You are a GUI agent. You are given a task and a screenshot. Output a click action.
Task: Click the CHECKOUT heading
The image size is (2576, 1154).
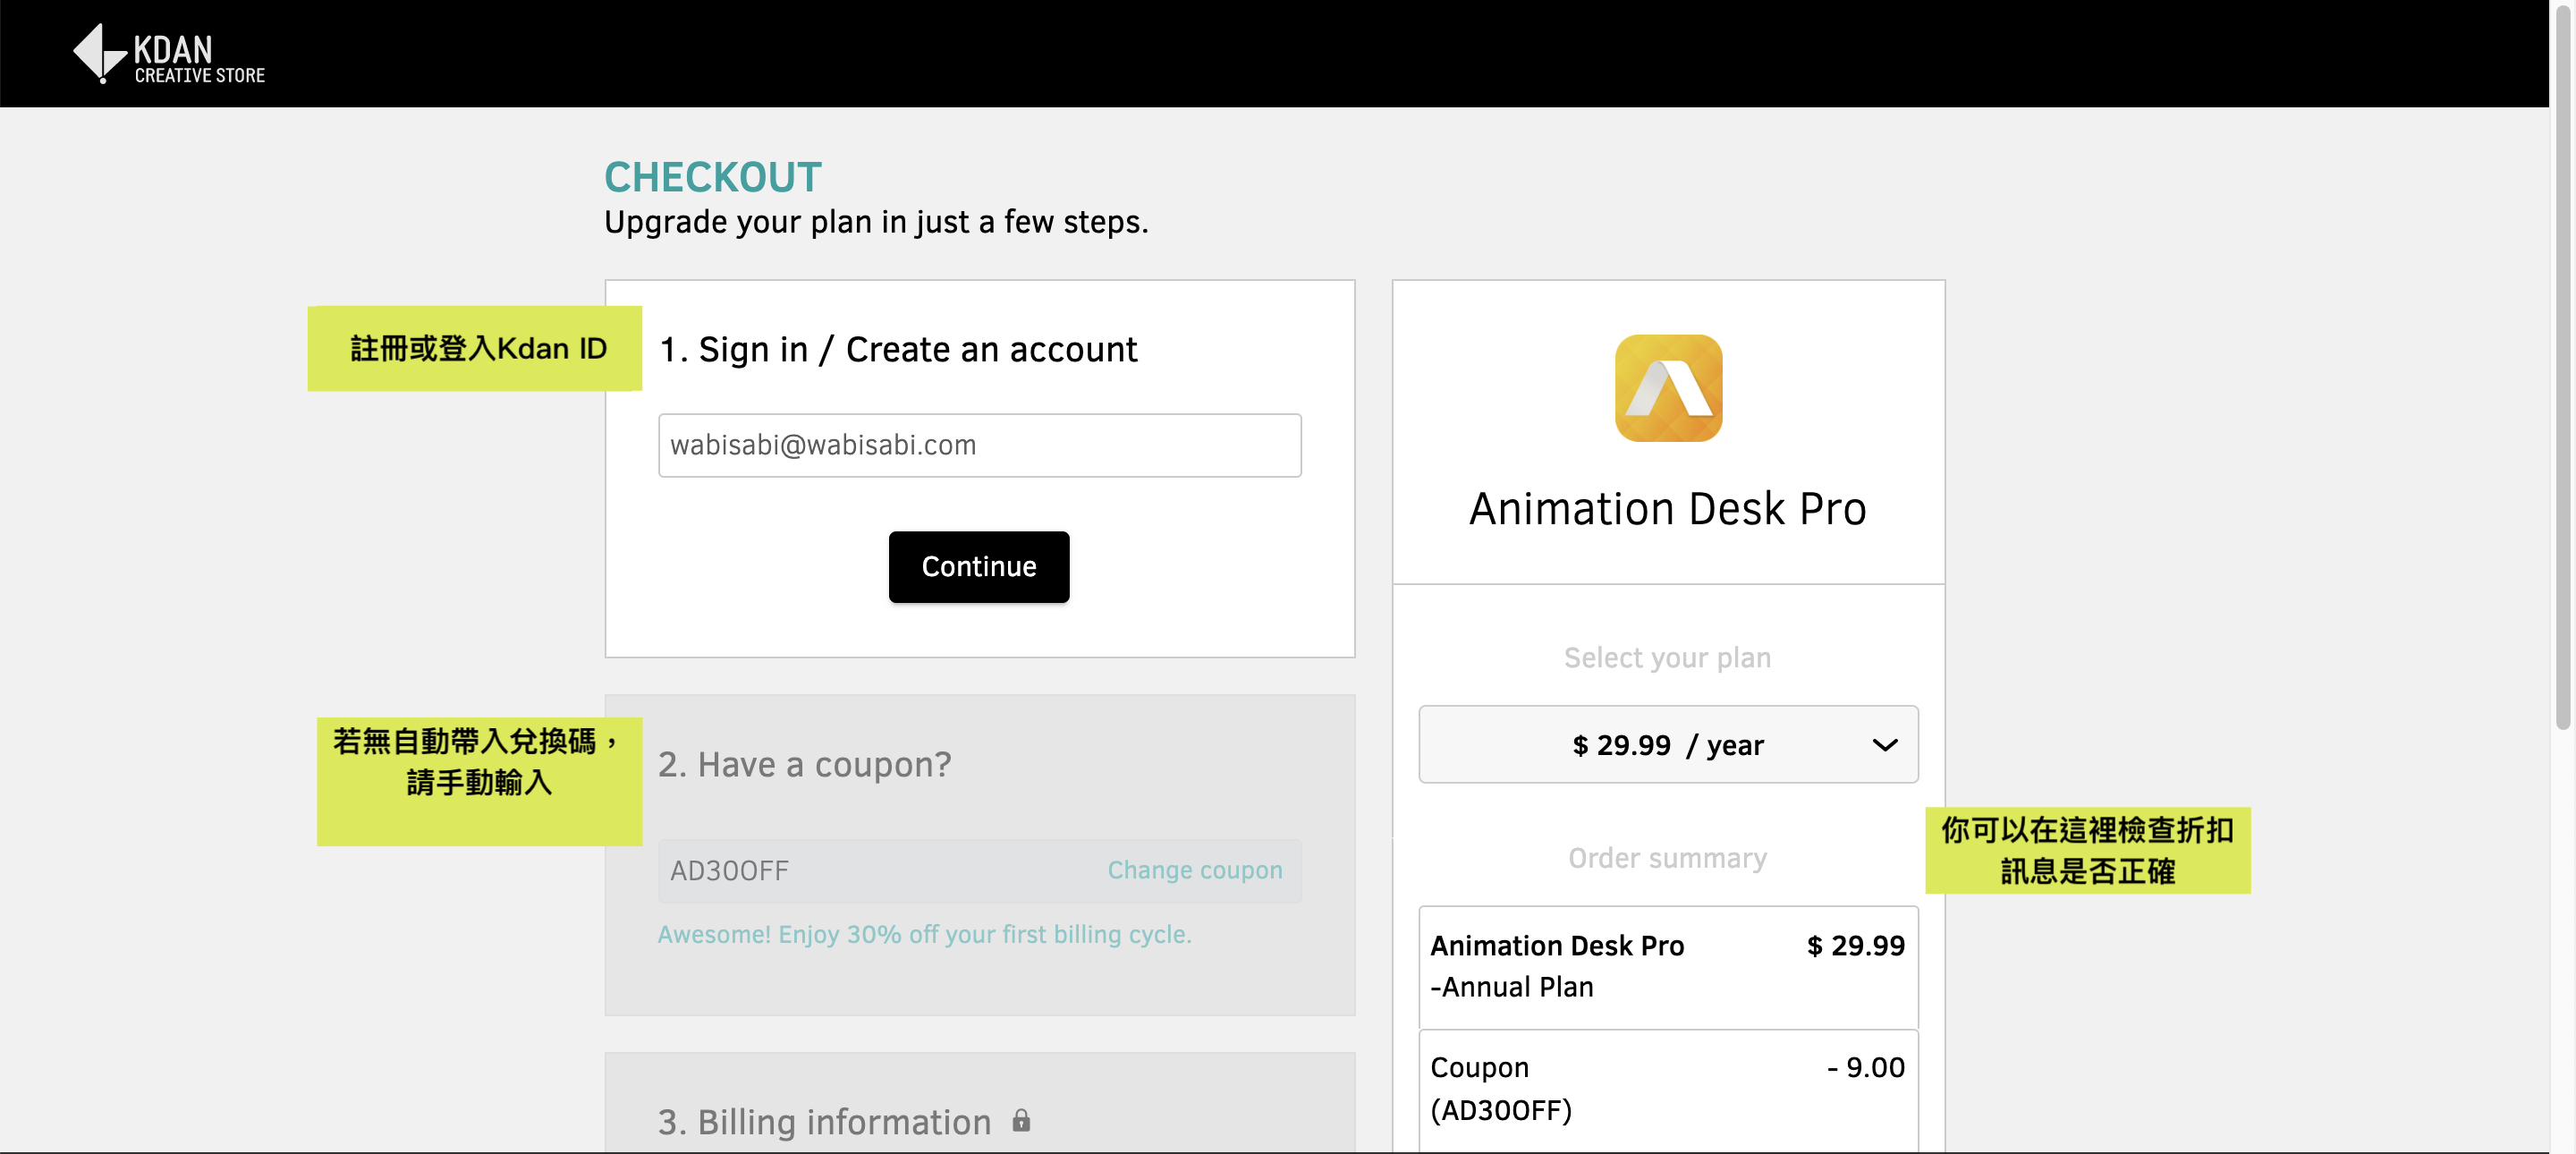712,177
